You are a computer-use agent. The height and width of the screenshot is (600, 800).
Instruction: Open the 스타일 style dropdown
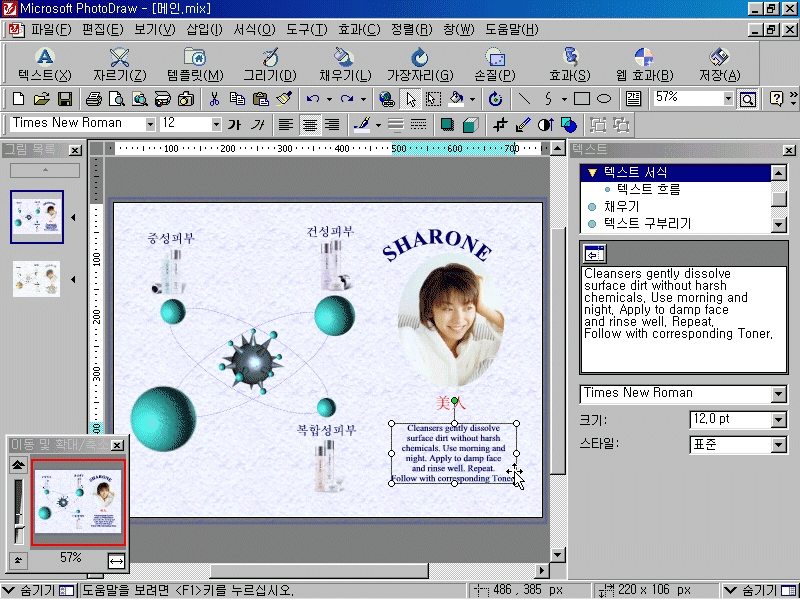point(779,445)
